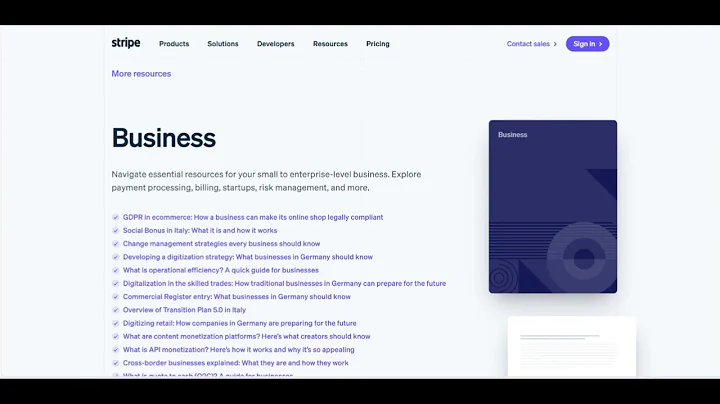Open the Developers menu
The height and width of the screenshot is (404, 720).
point(276,44)
